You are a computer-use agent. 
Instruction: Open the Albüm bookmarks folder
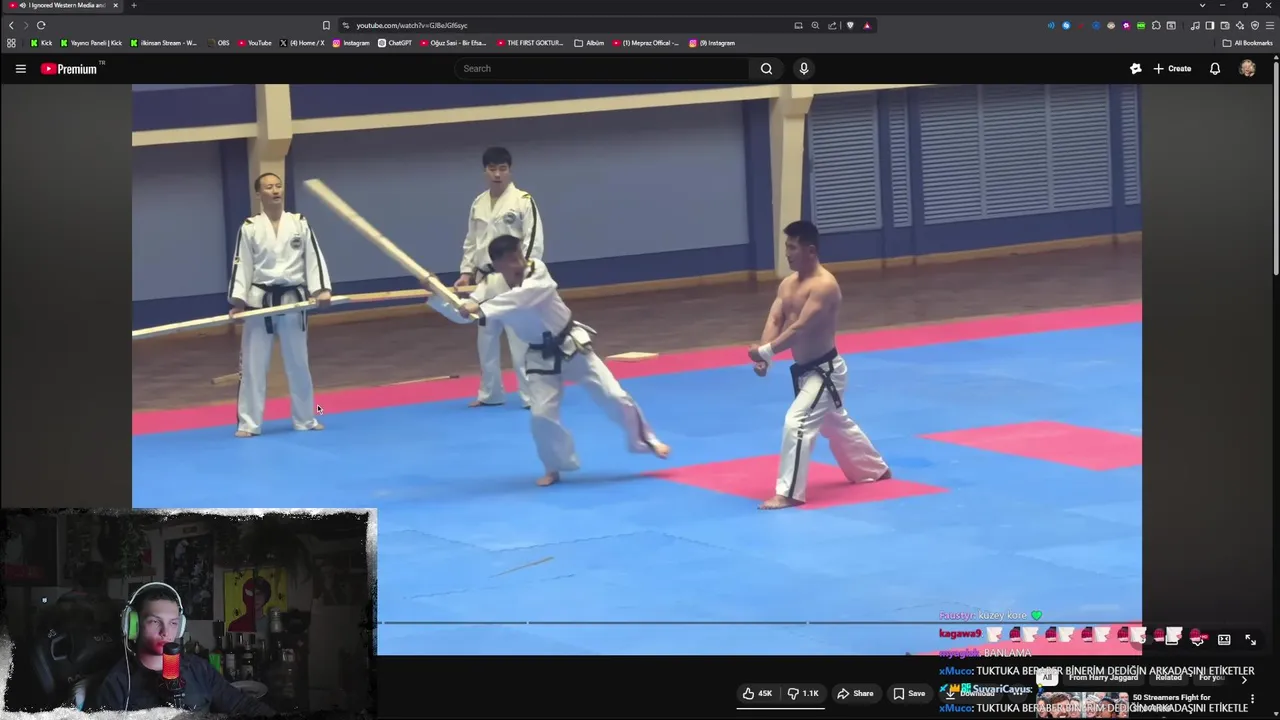click(589, 43)
